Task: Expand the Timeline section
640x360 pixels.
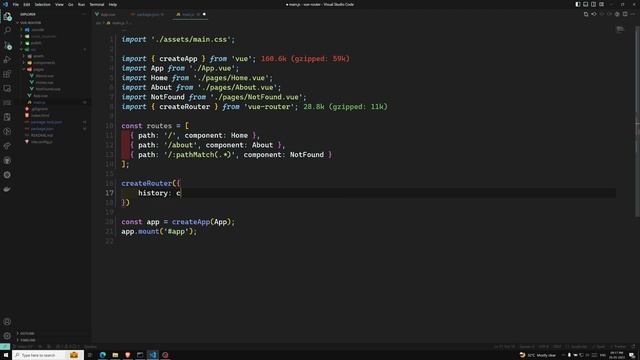Action: pyautogui.click(x=28, y=340)
